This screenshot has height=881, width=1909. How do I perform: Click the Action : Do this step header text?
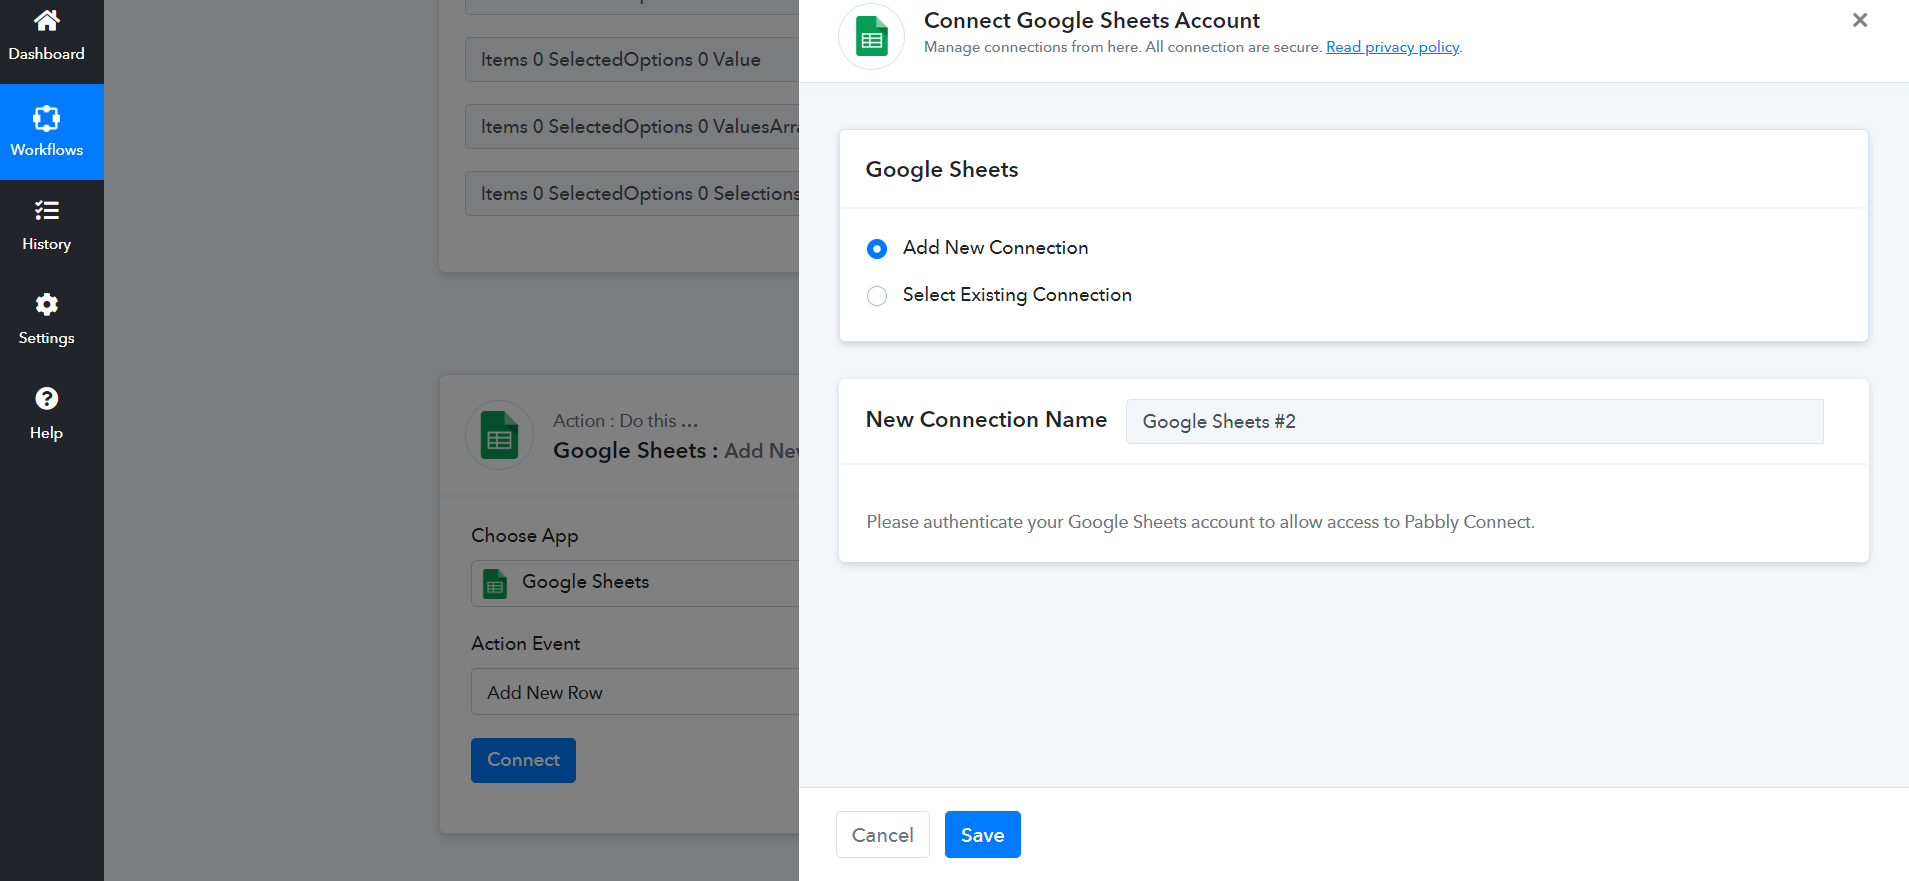[626, 421]
